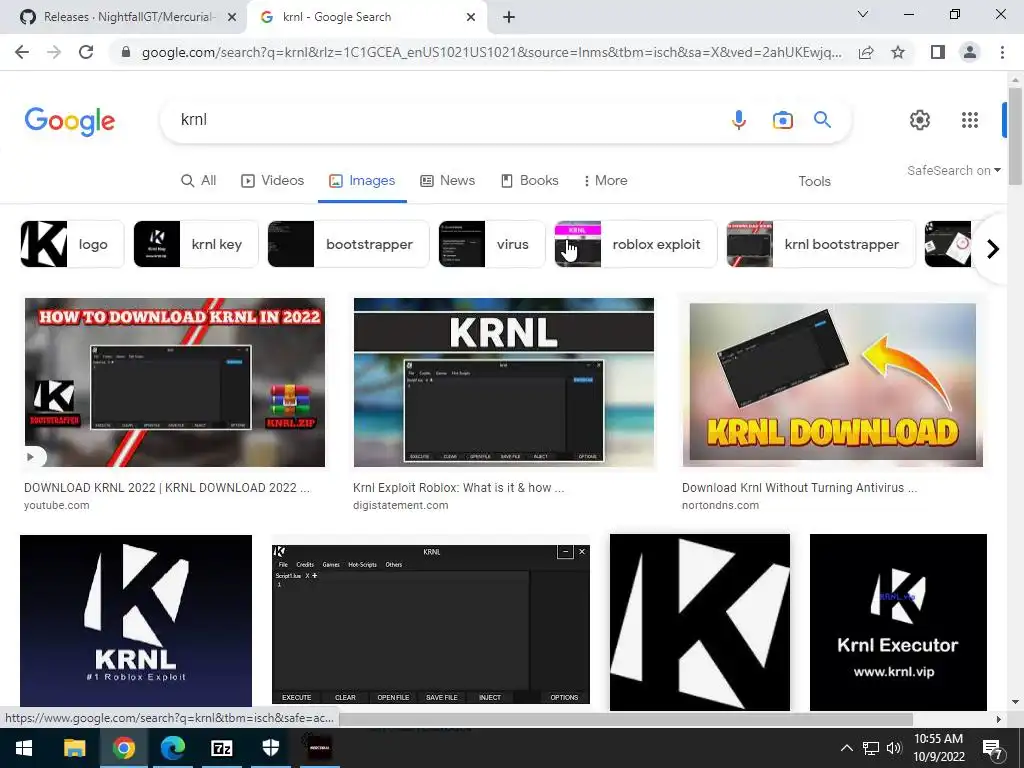Submit search with magnifier icon
The image size is (1024, 768).
pyautogui.click(x=822, y=120)
